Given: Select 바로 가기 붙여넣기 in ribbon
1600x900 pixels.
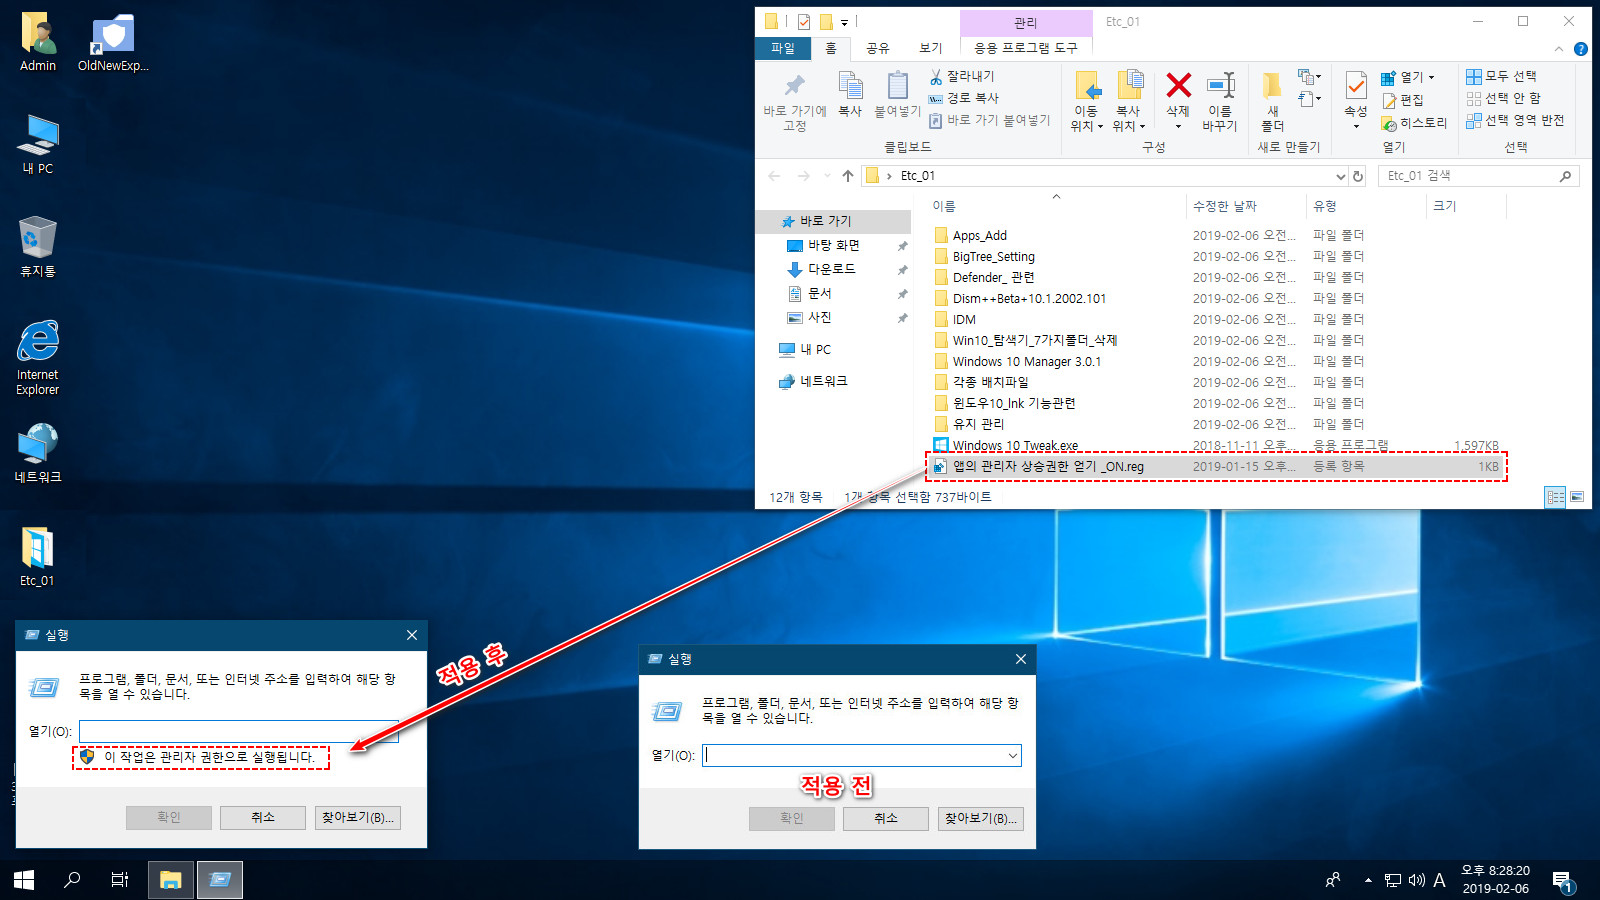Looking at the screenshot, I should [990, 120].
